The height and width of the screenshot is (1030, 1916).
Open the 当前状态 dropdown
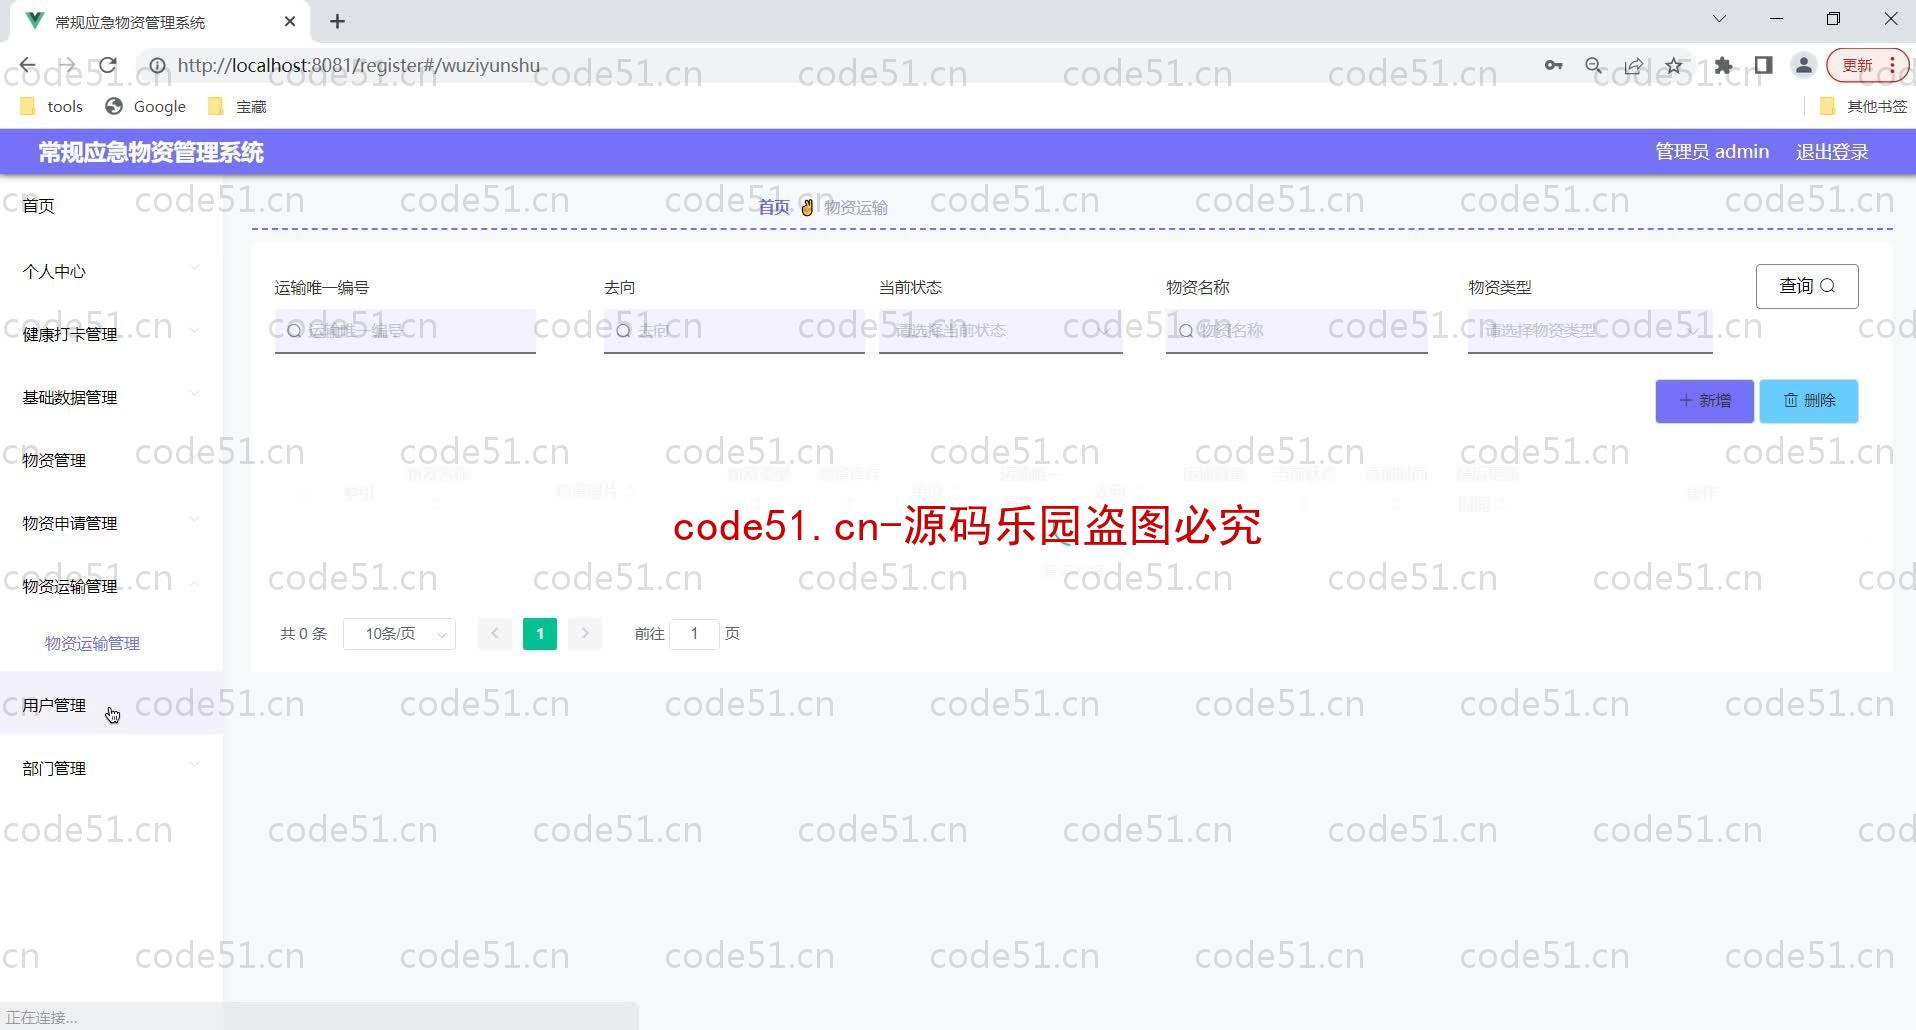coord(1000,330)
